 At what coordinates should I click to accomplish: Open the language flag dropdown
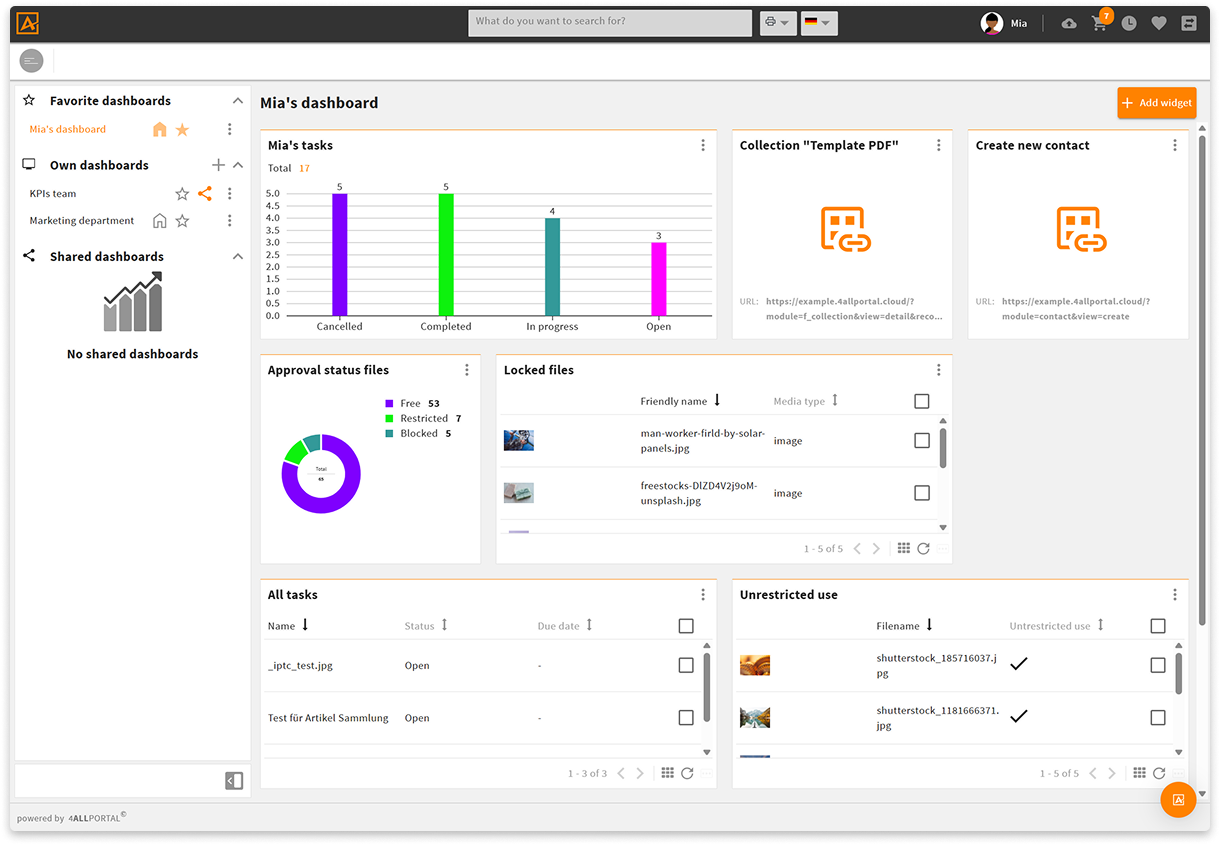[x=819, y=23]
